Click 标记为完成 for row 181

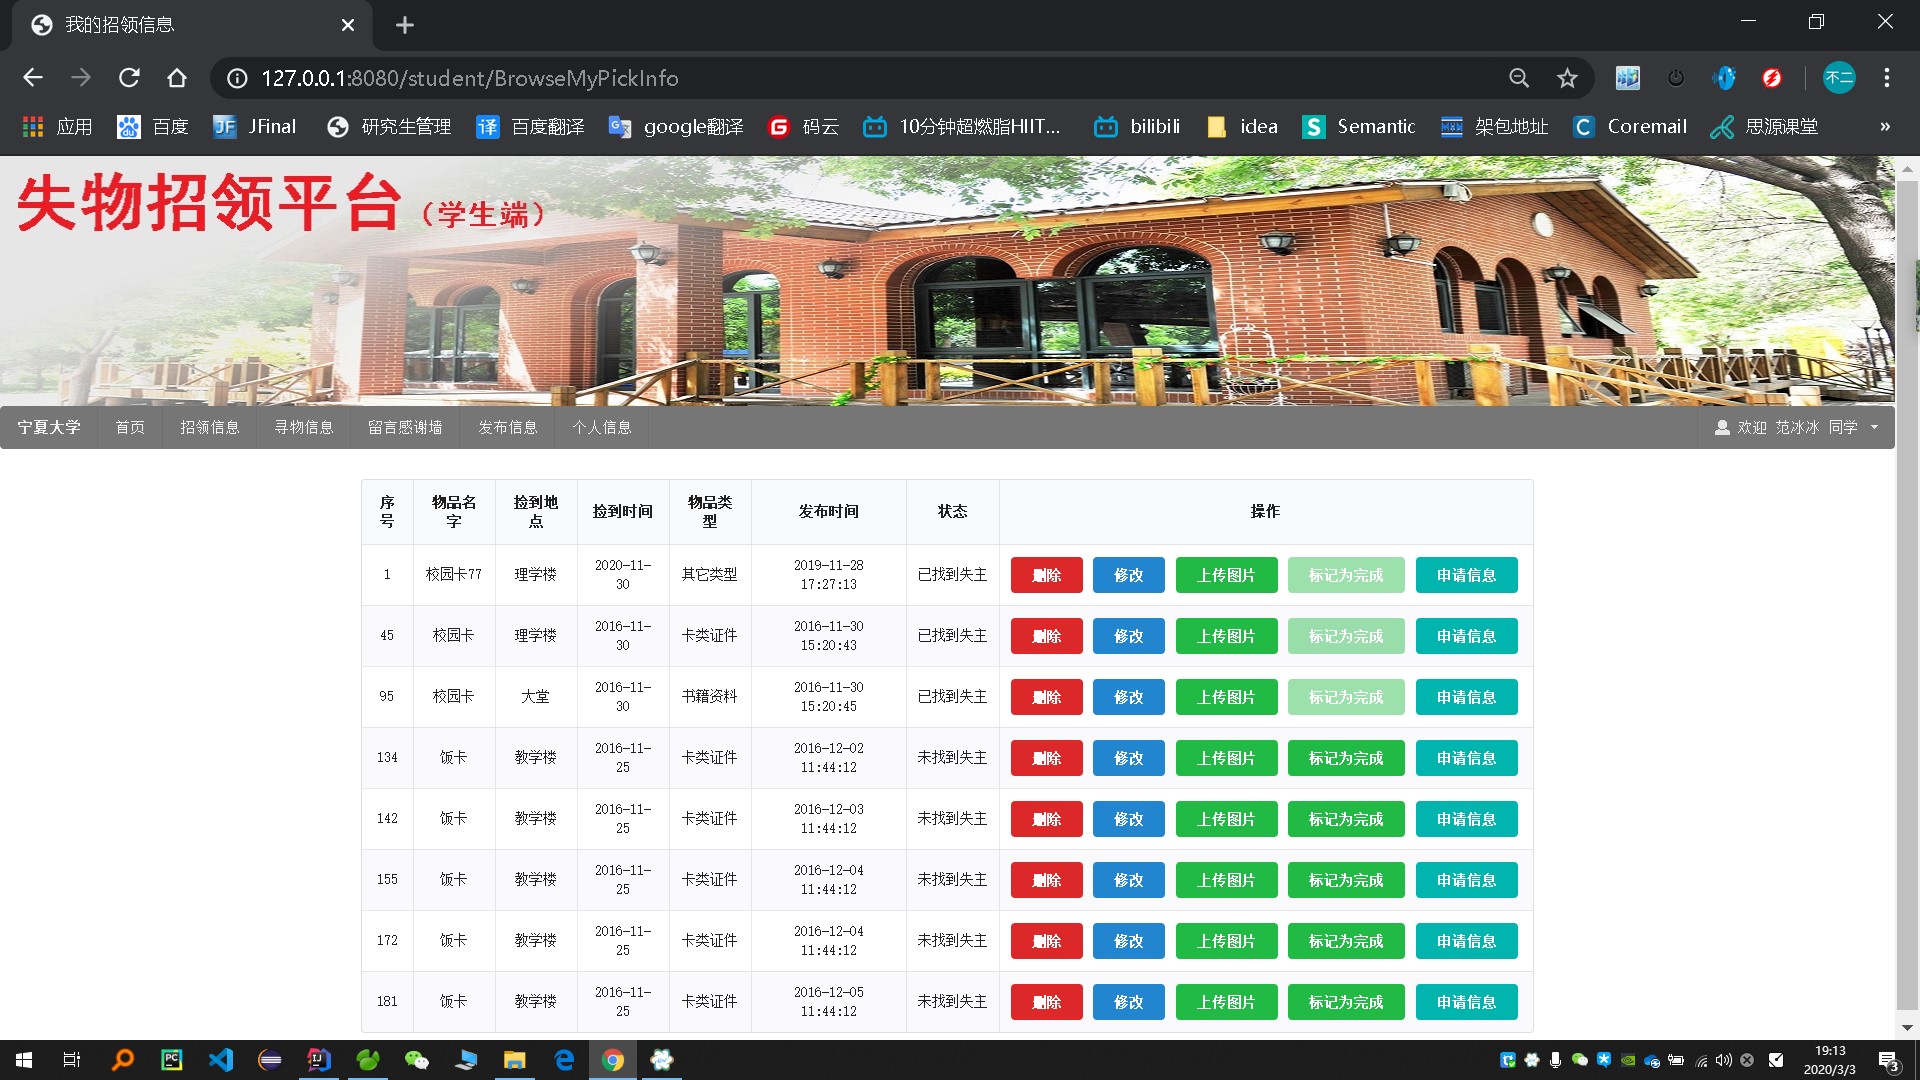[1345, 1002]
